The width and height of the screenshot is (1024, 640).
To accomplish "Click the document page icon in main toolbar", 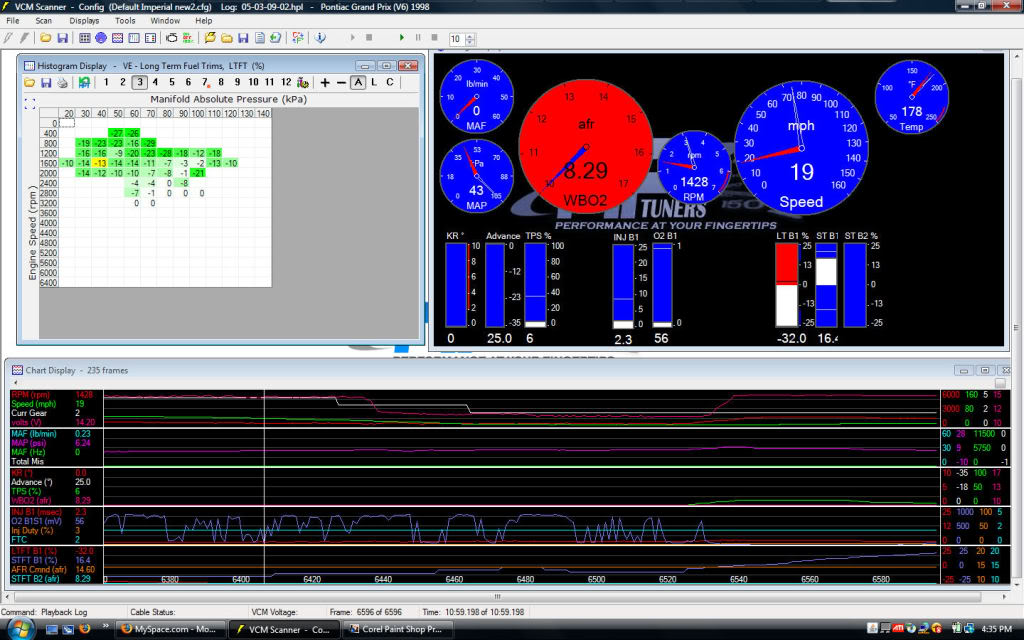I will 259,38.
